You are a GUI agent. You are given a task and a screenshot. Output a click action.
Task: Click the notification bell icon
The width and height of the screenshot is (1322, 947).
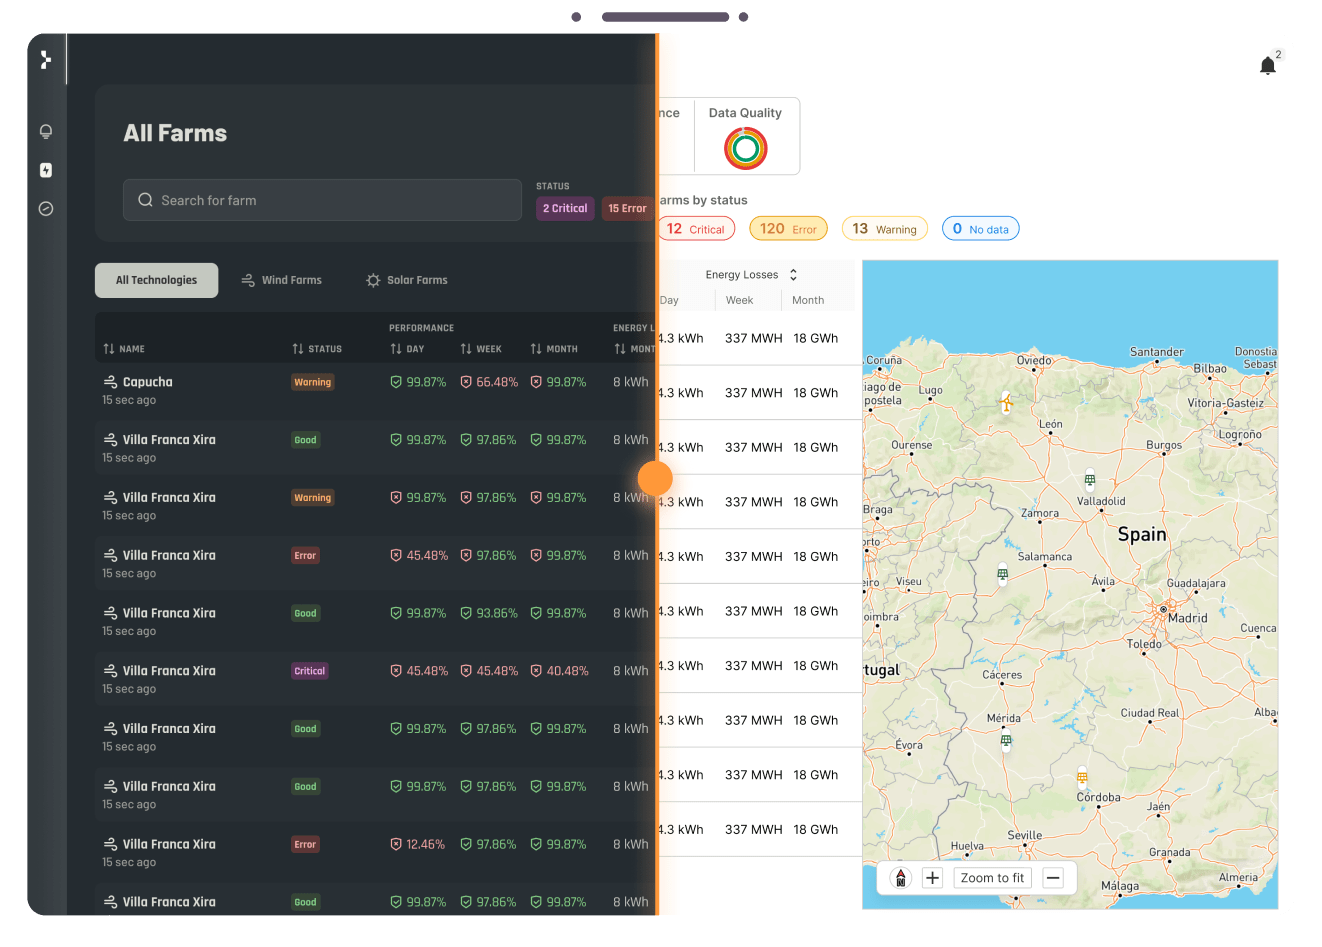click(1267, 66)
